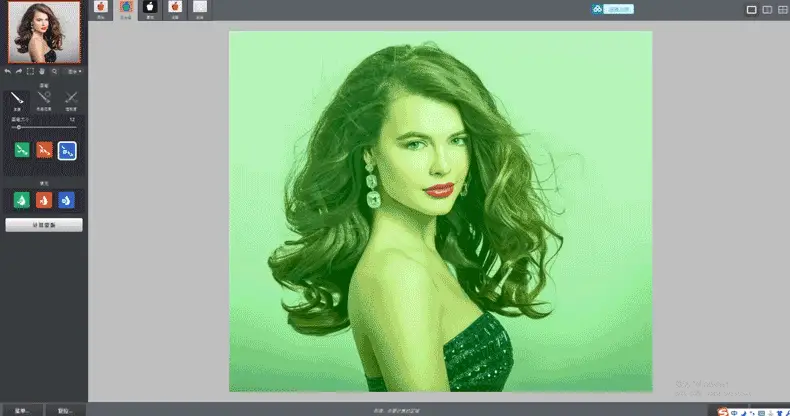
Task: Select the magnifier zoom tool
Action: (x=54, y=72)
